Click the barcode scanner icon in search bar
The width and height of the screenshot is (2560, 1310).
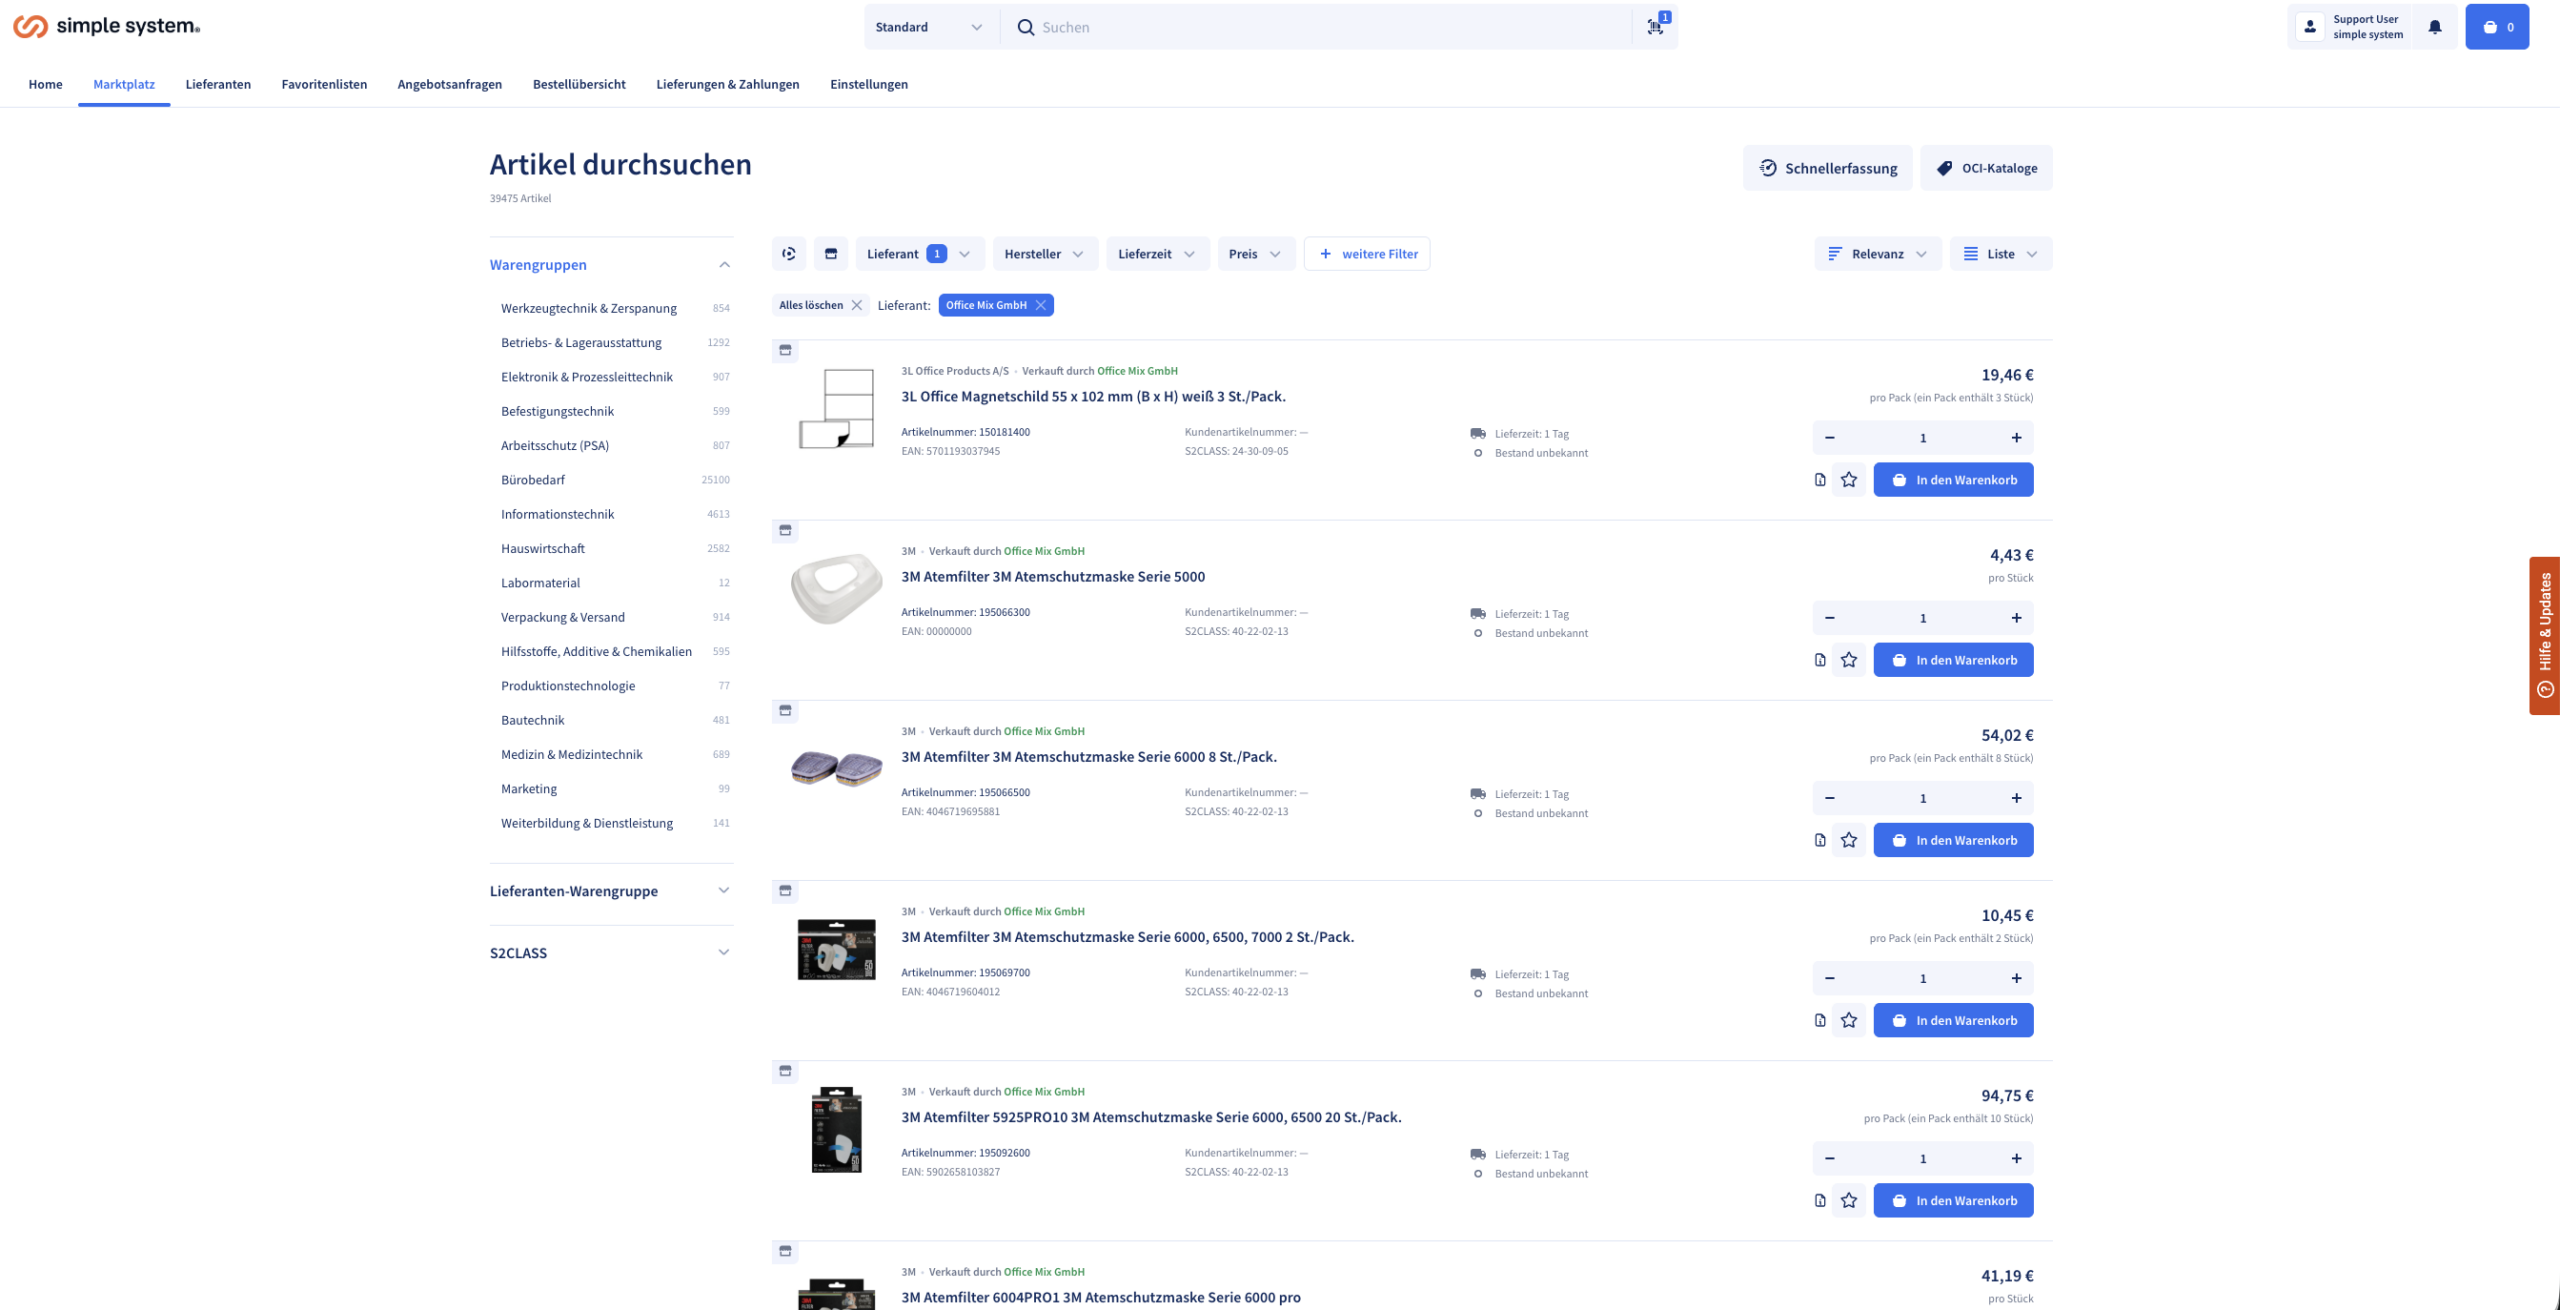1655,27
